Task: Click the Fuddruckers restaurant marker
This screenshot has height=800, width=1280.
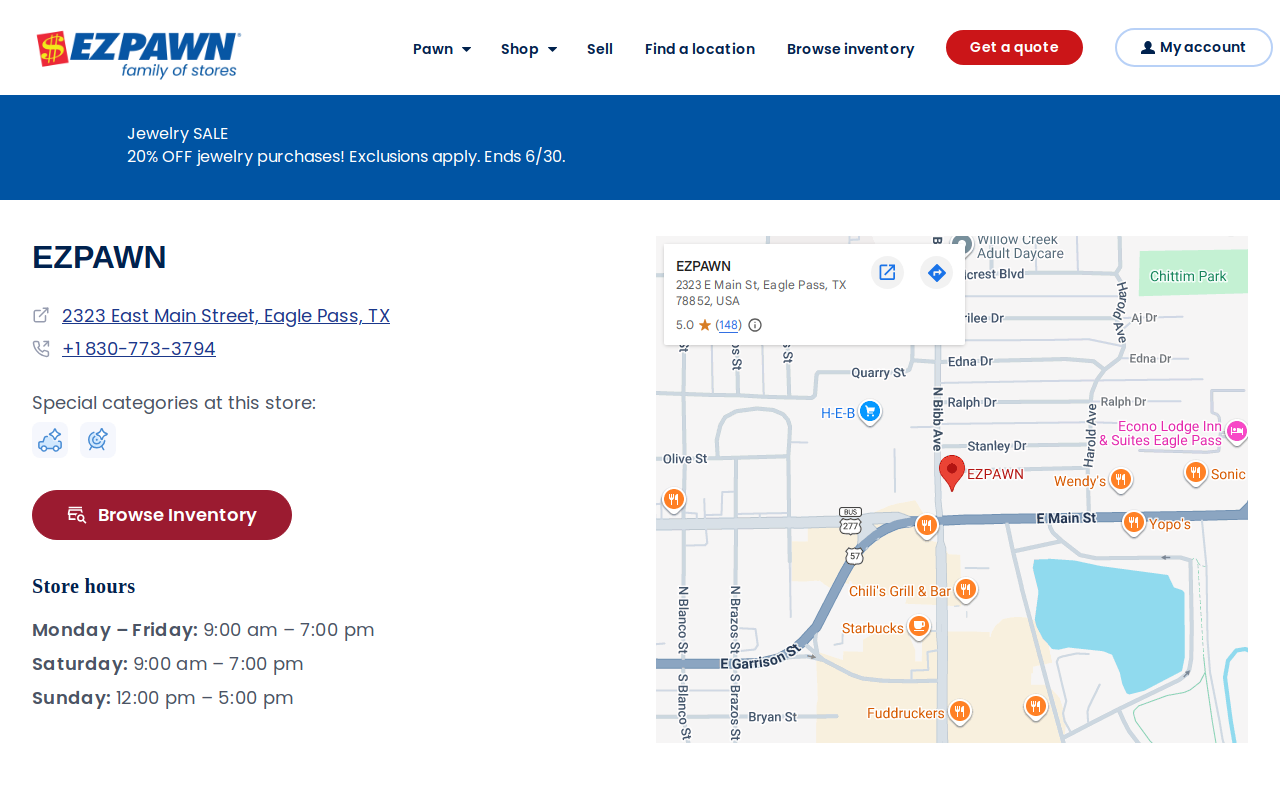Action: click(x=960, y=712)
